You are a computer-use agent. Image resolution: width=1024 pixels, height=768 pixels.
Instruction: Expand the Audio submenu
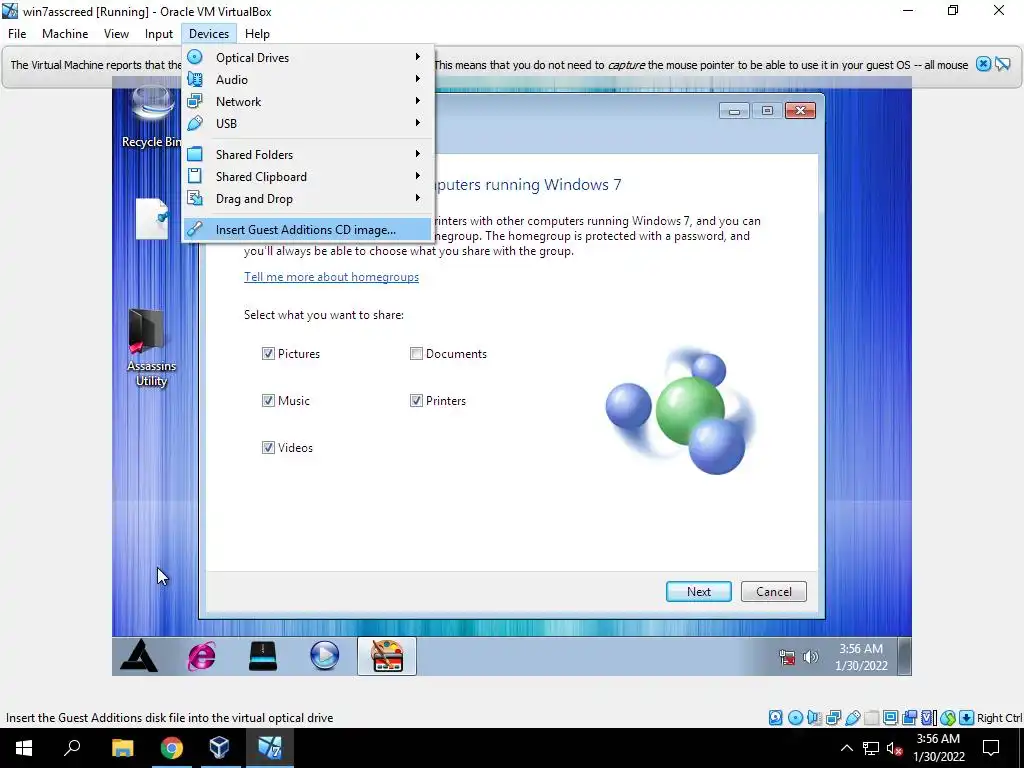[308, 80]
